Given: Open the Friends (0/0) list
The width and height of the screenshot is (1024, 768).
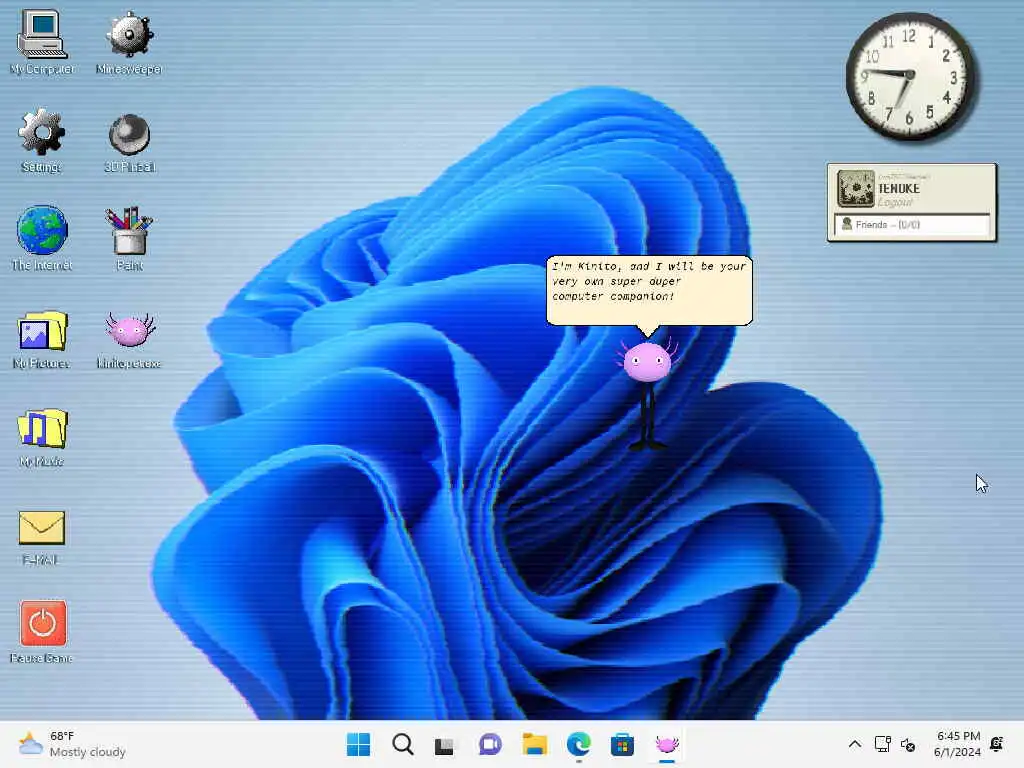Looking at the screenshot, I should (912, 225).
